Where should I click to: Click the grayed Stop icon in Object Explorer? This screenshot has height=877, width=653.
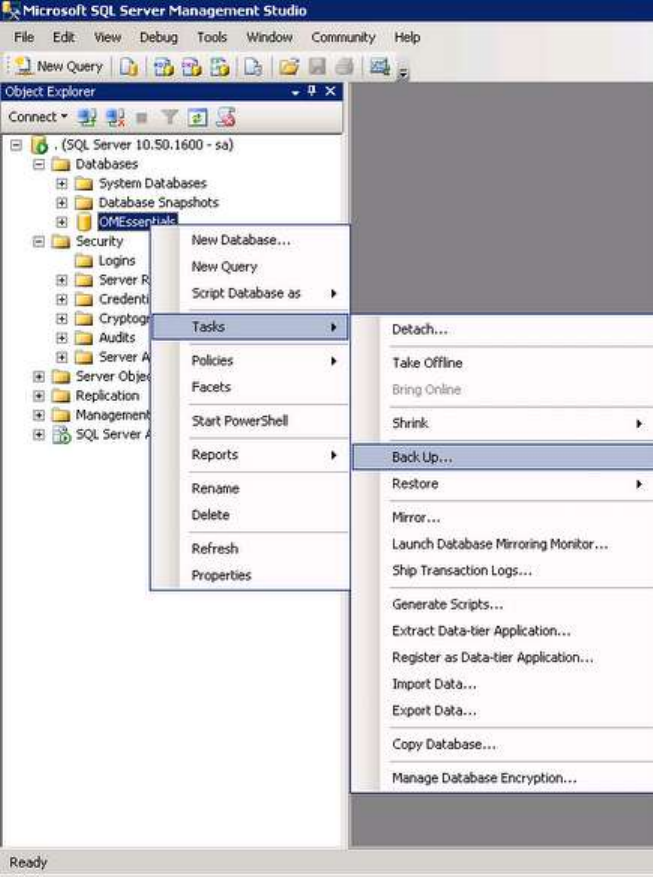142,117
